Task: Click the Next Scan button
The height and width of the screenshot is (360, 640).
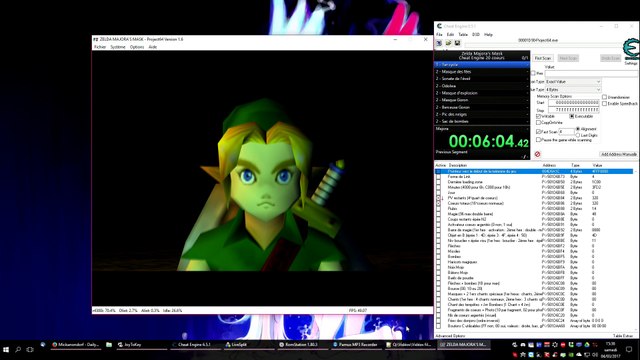Action: click(568, 58)
